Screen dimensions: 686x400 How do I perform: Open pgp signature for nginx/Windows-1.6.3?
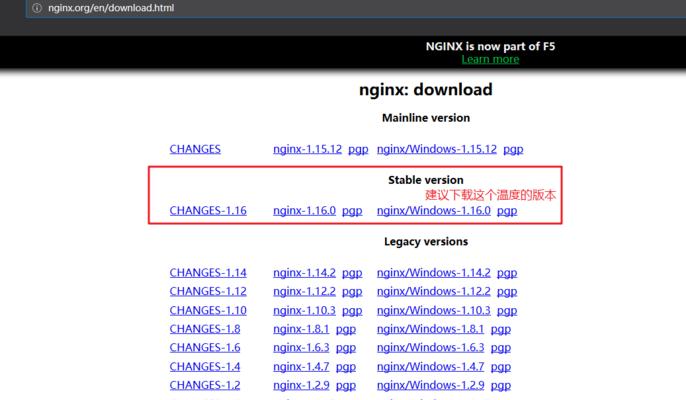(x=501, y=348)
